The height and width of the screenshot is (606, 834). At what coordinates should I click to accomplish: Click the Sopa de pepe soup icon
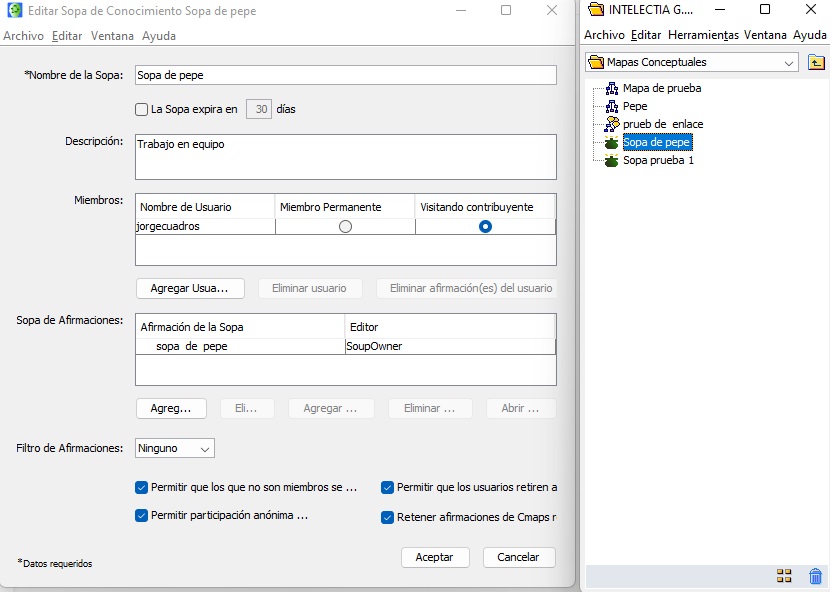[612, 142]
